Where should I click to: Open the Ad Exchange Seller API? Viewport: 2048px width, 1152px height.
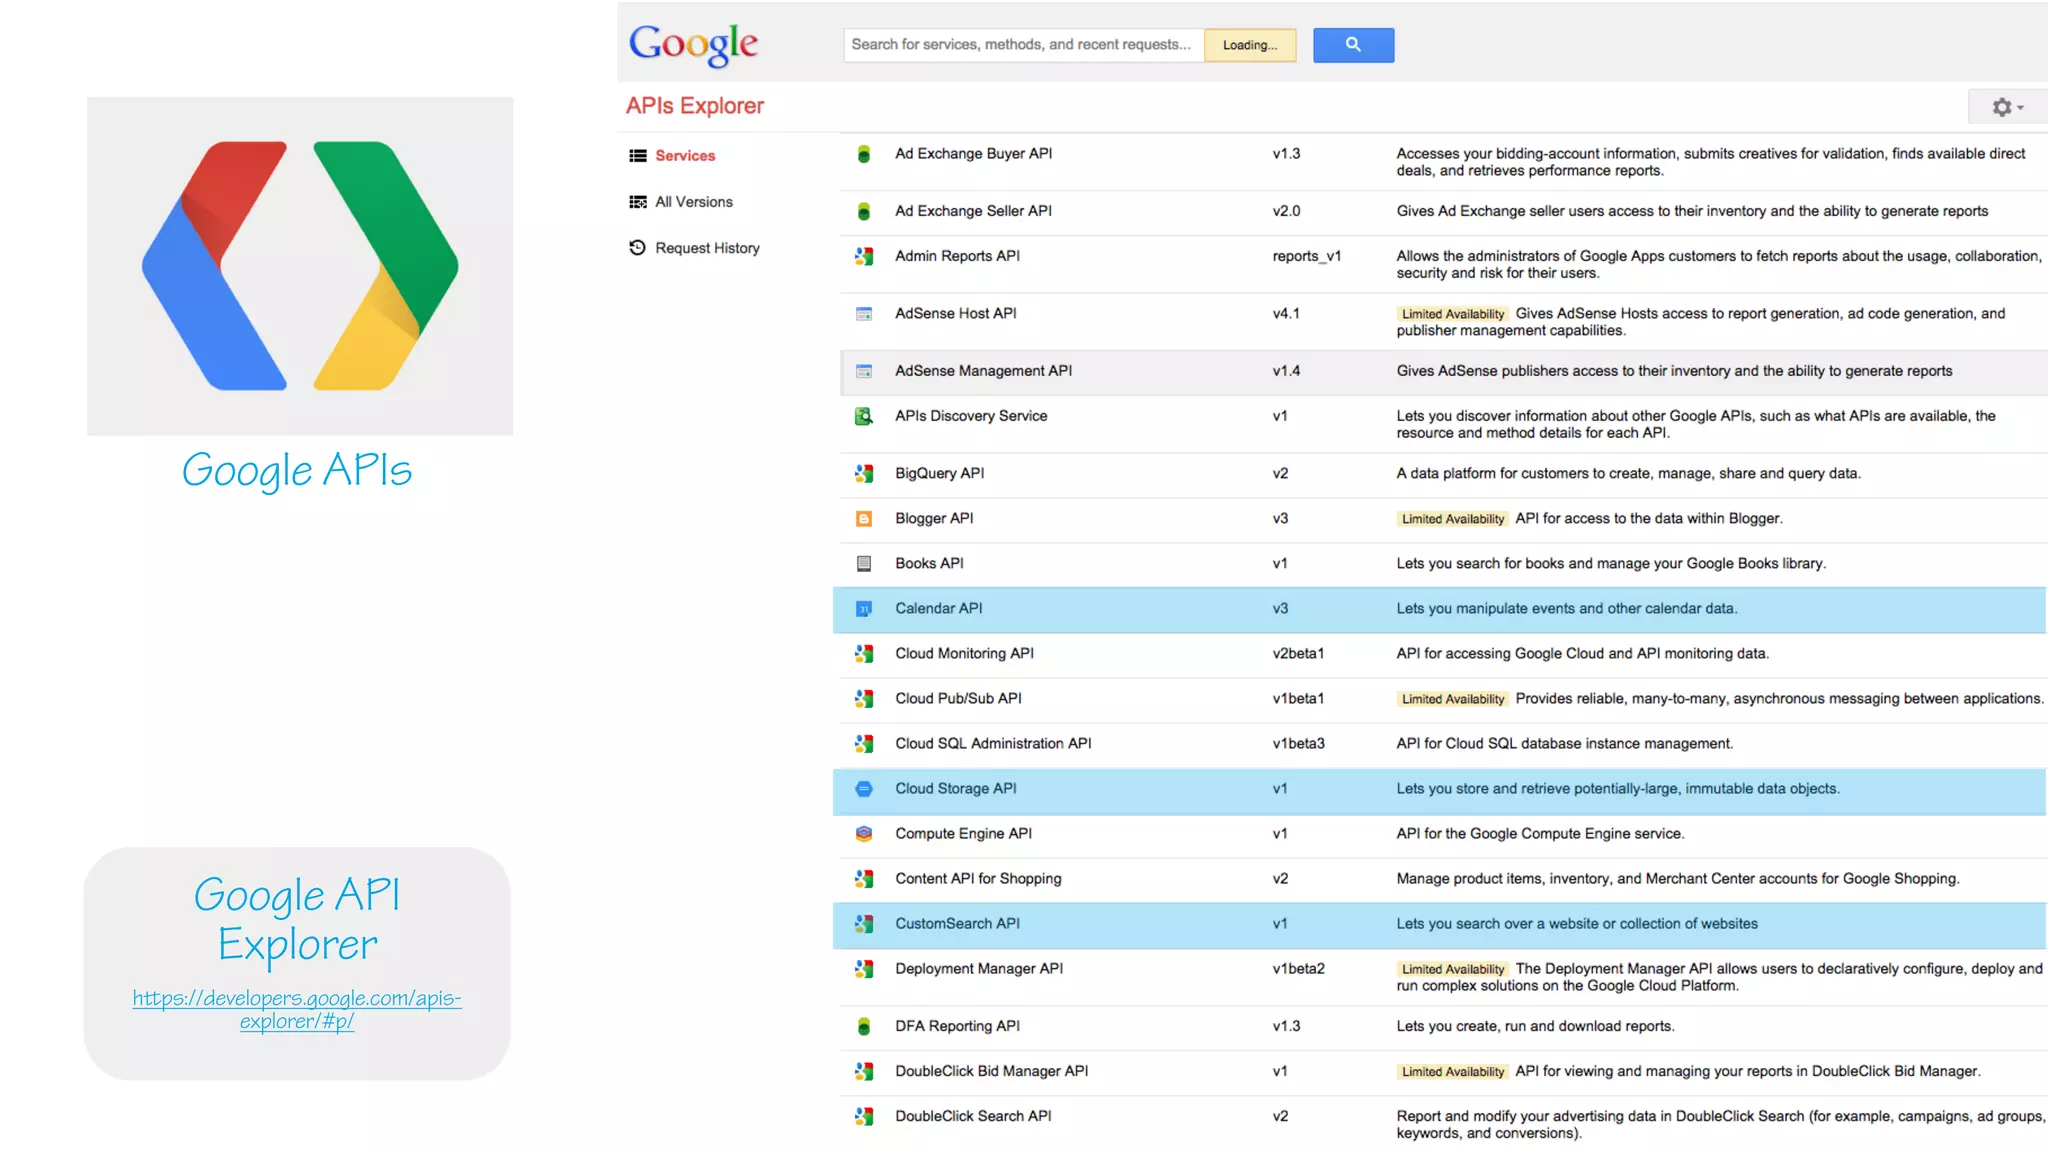(973, 211)
